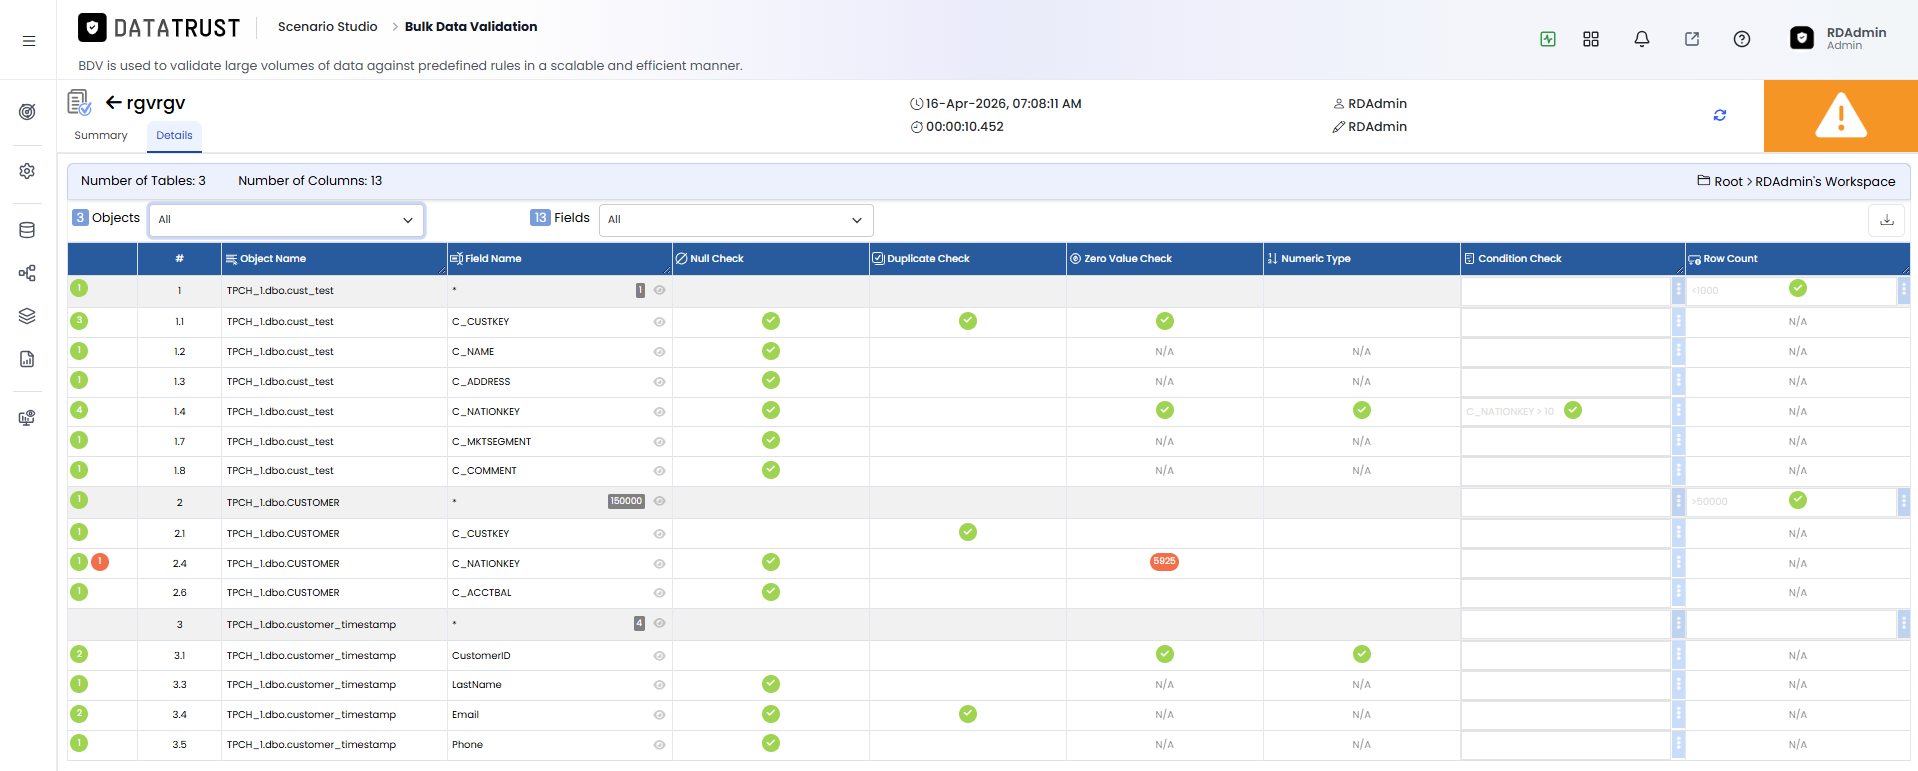Select the Details tab
Screen dimensions: 1918x771
(x=174, y=136)
